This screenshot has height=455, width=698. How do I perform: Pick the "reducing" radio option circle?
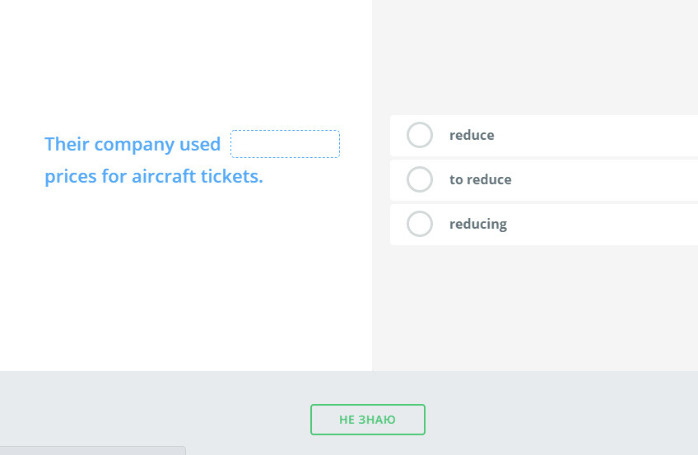(x=420, y=224)
